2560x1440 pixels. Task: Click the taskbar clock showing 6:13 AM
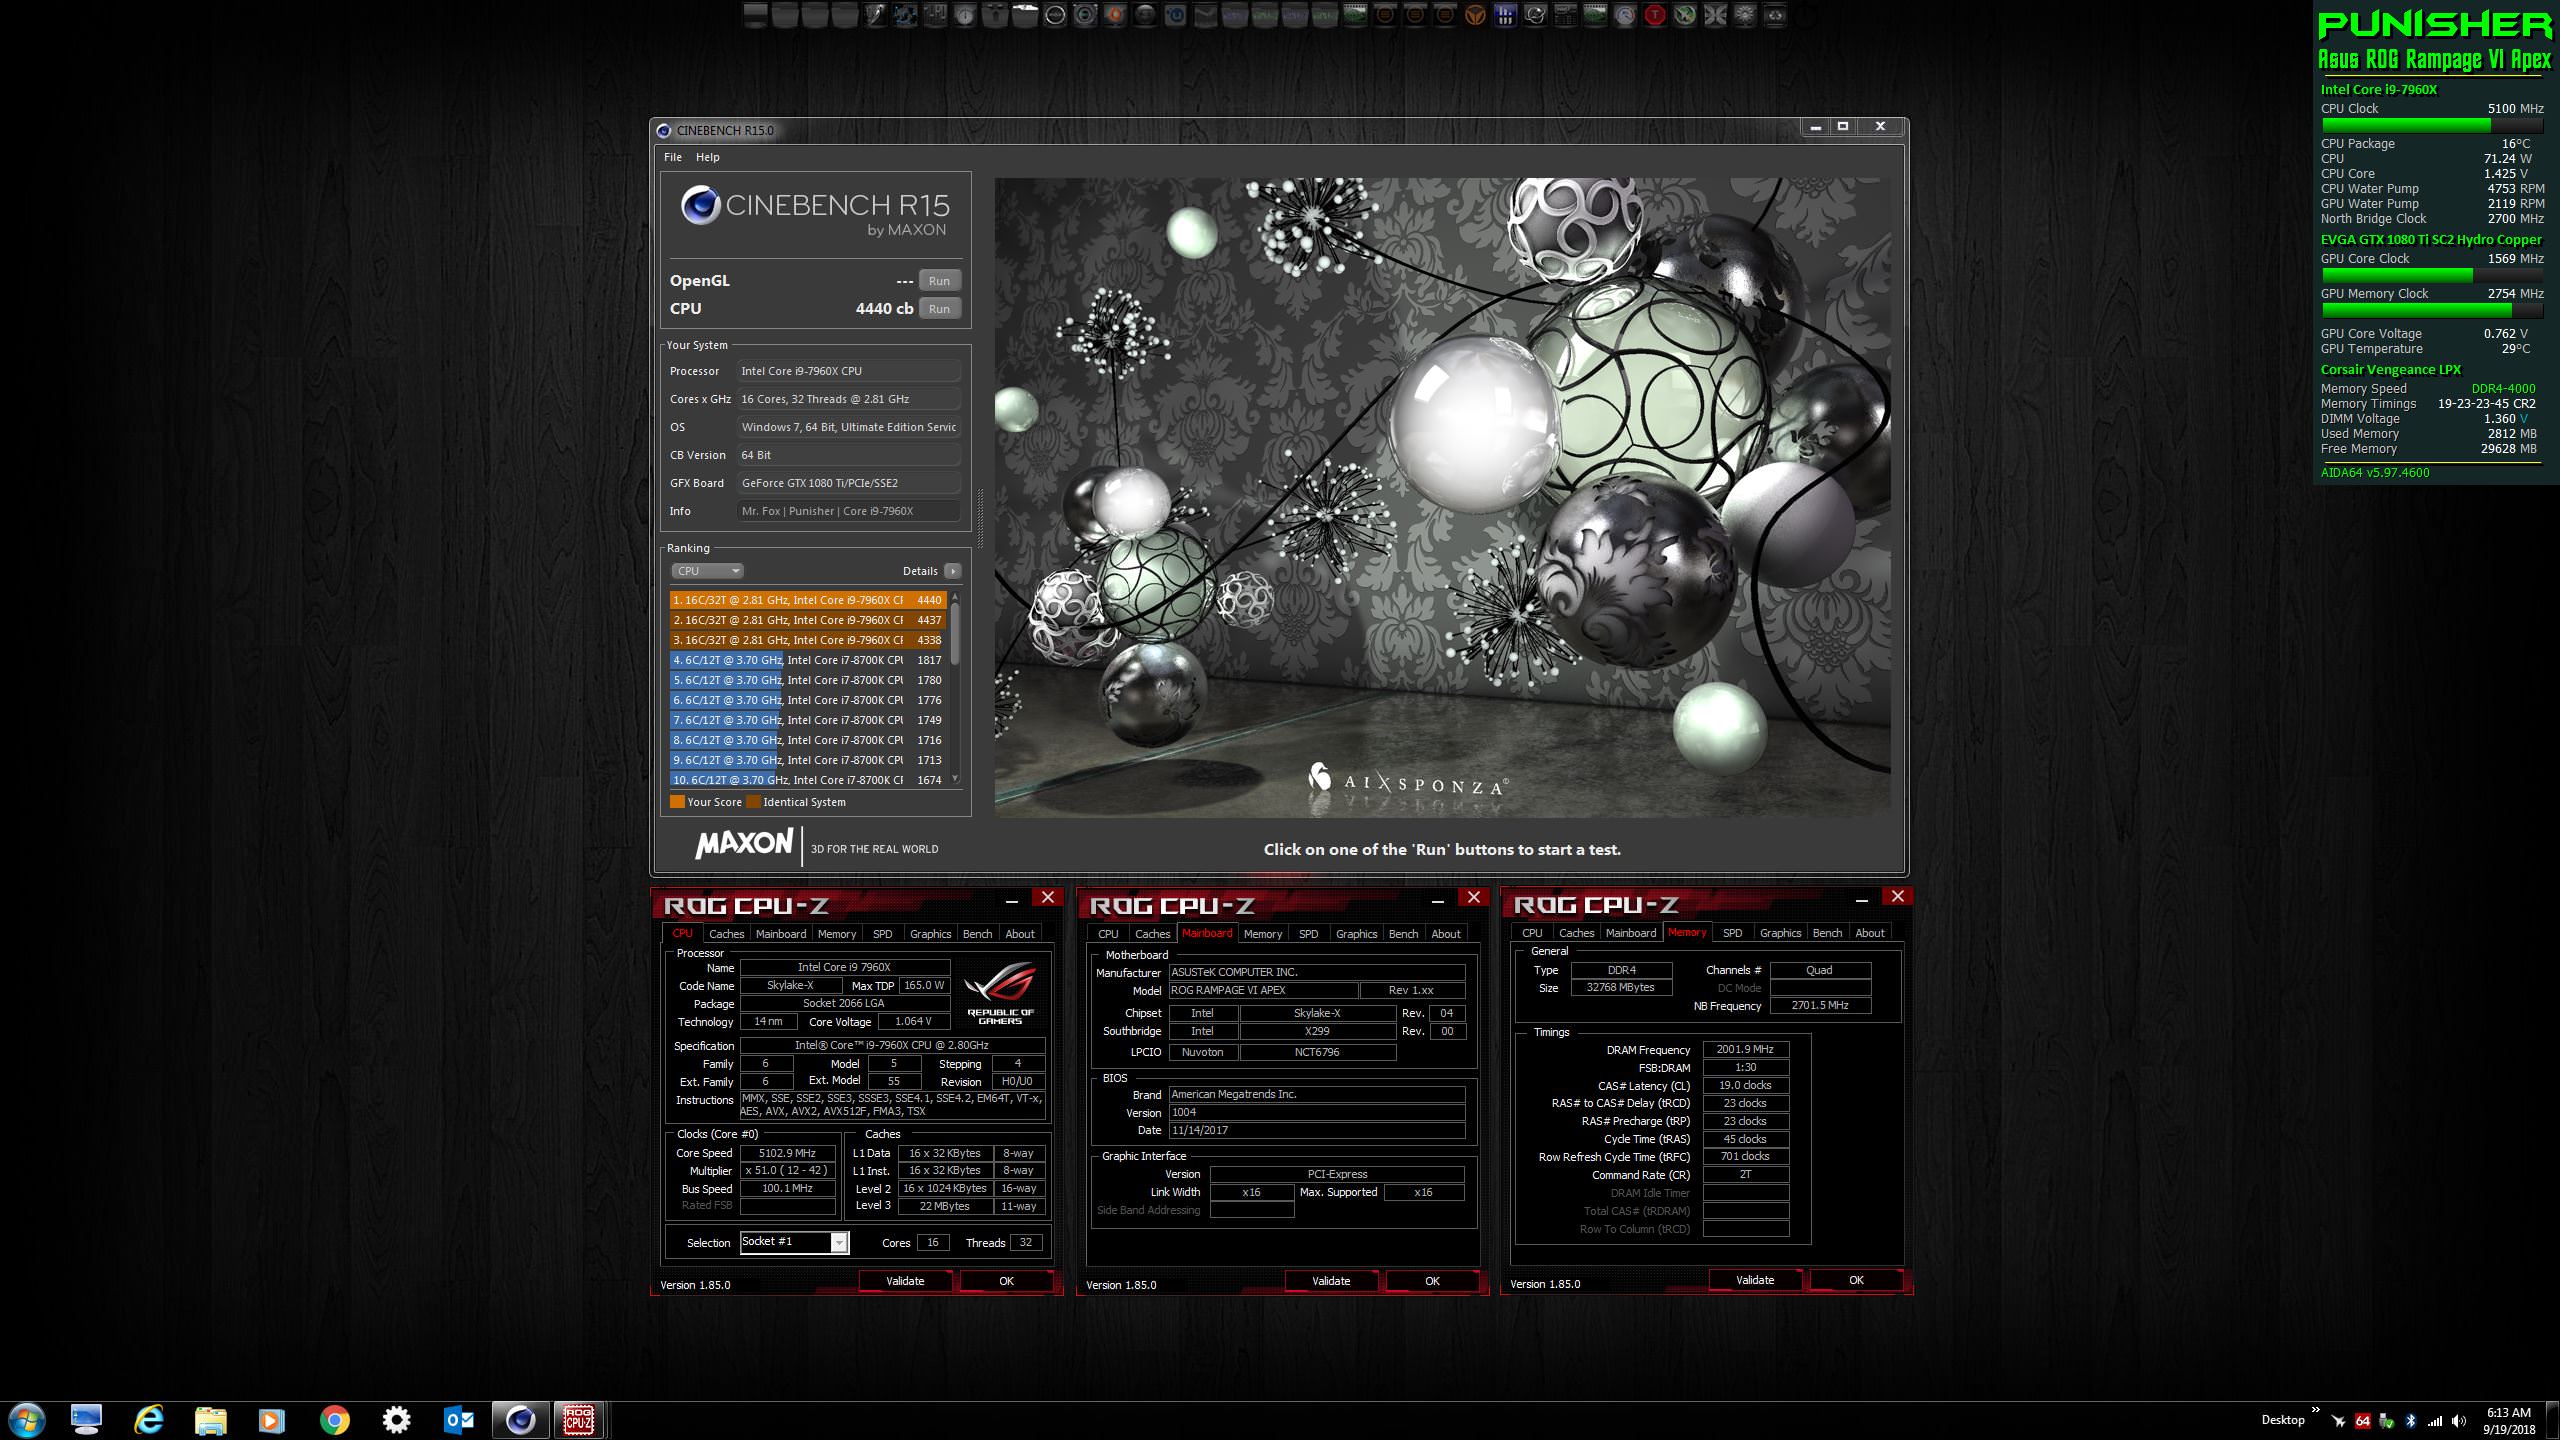click(2508, 1421)
